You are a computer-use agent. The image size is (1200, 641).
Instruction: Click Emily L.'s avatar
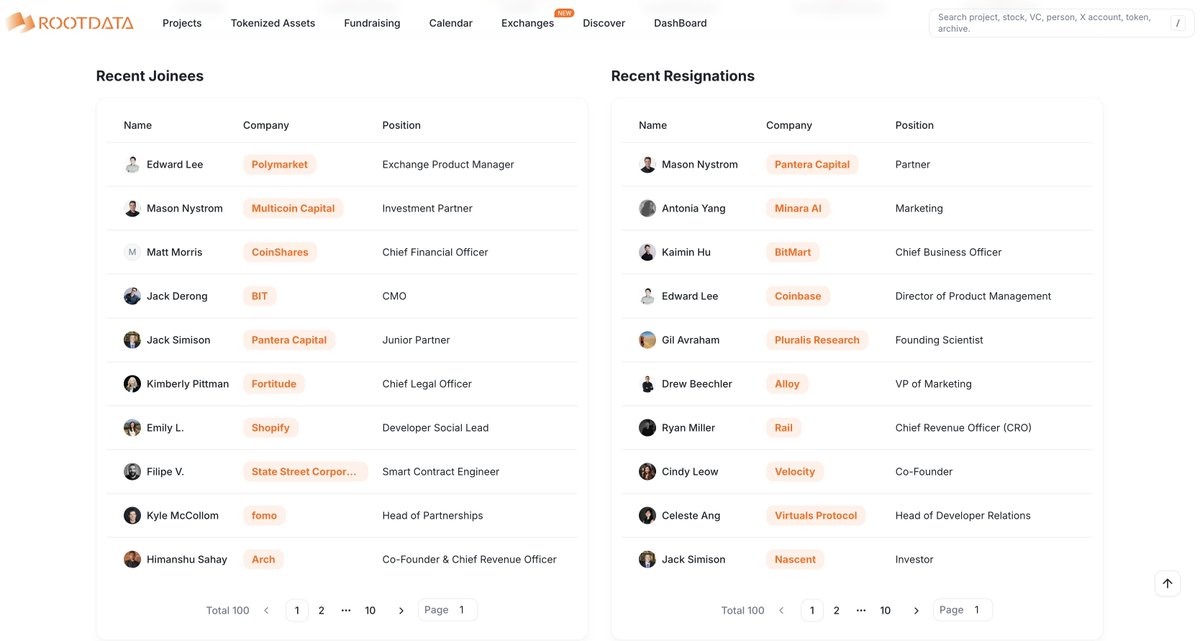click(132, 428)
